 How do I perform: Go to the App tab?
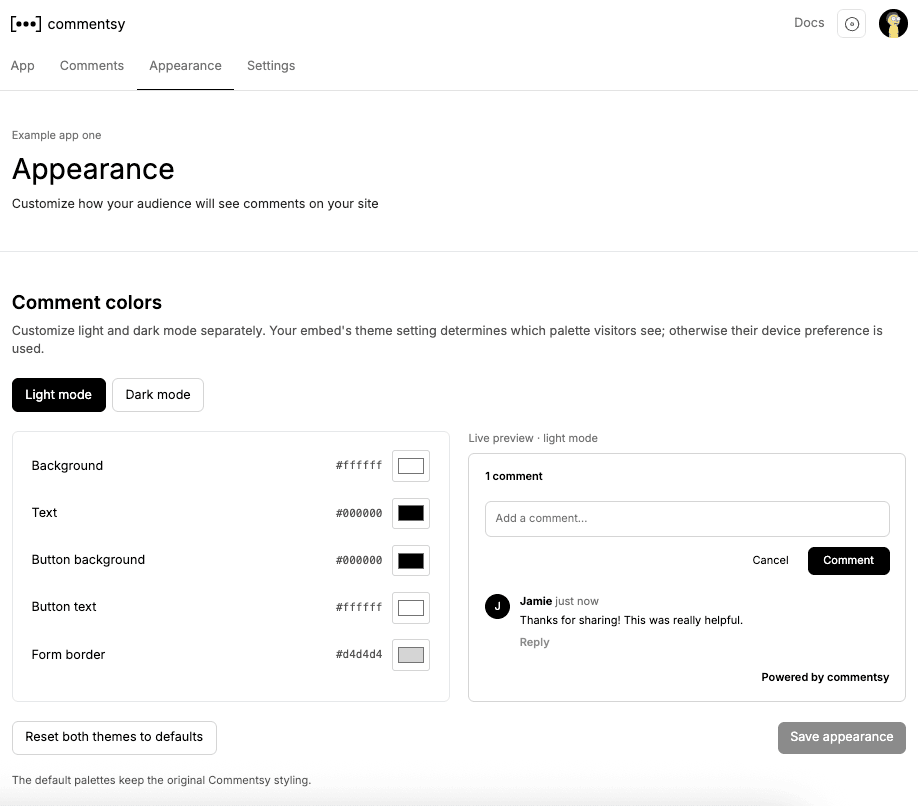(x=23, y=66)
